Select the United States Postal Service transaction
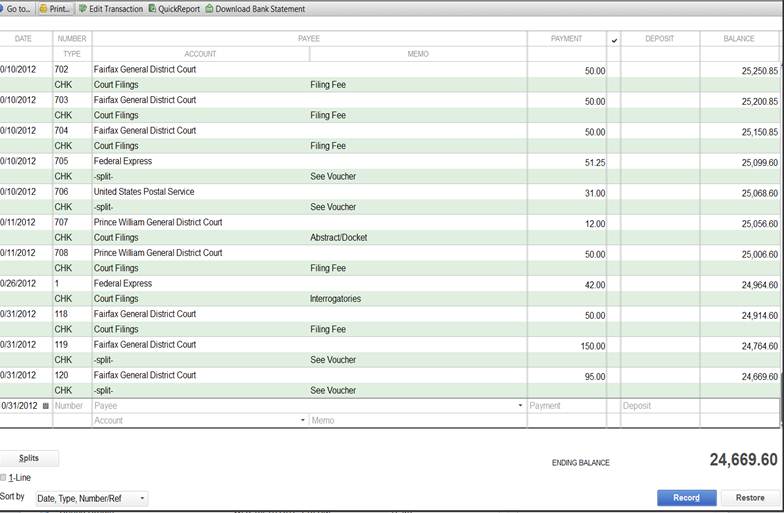The width and height of the screenshot is (784, 513). pos(300,192)
